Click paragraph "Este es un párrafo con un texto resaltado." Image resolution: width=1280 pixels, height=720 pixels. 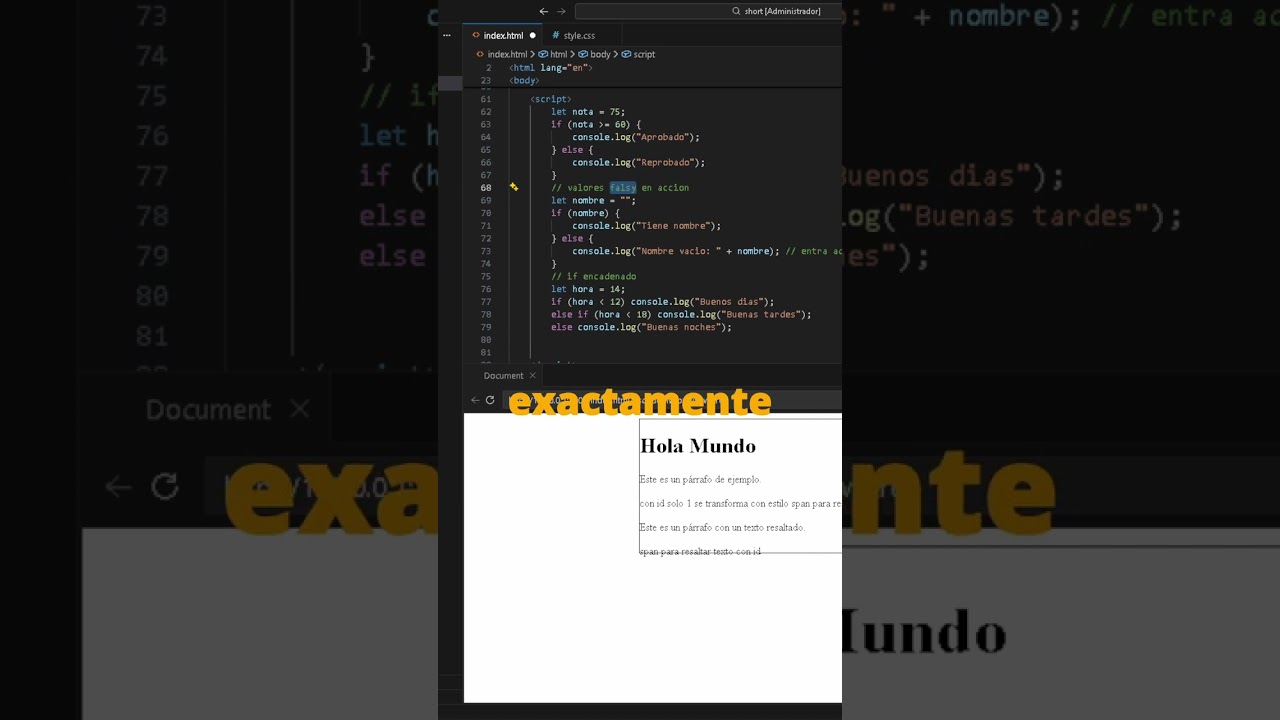click(x=722, y=528)
